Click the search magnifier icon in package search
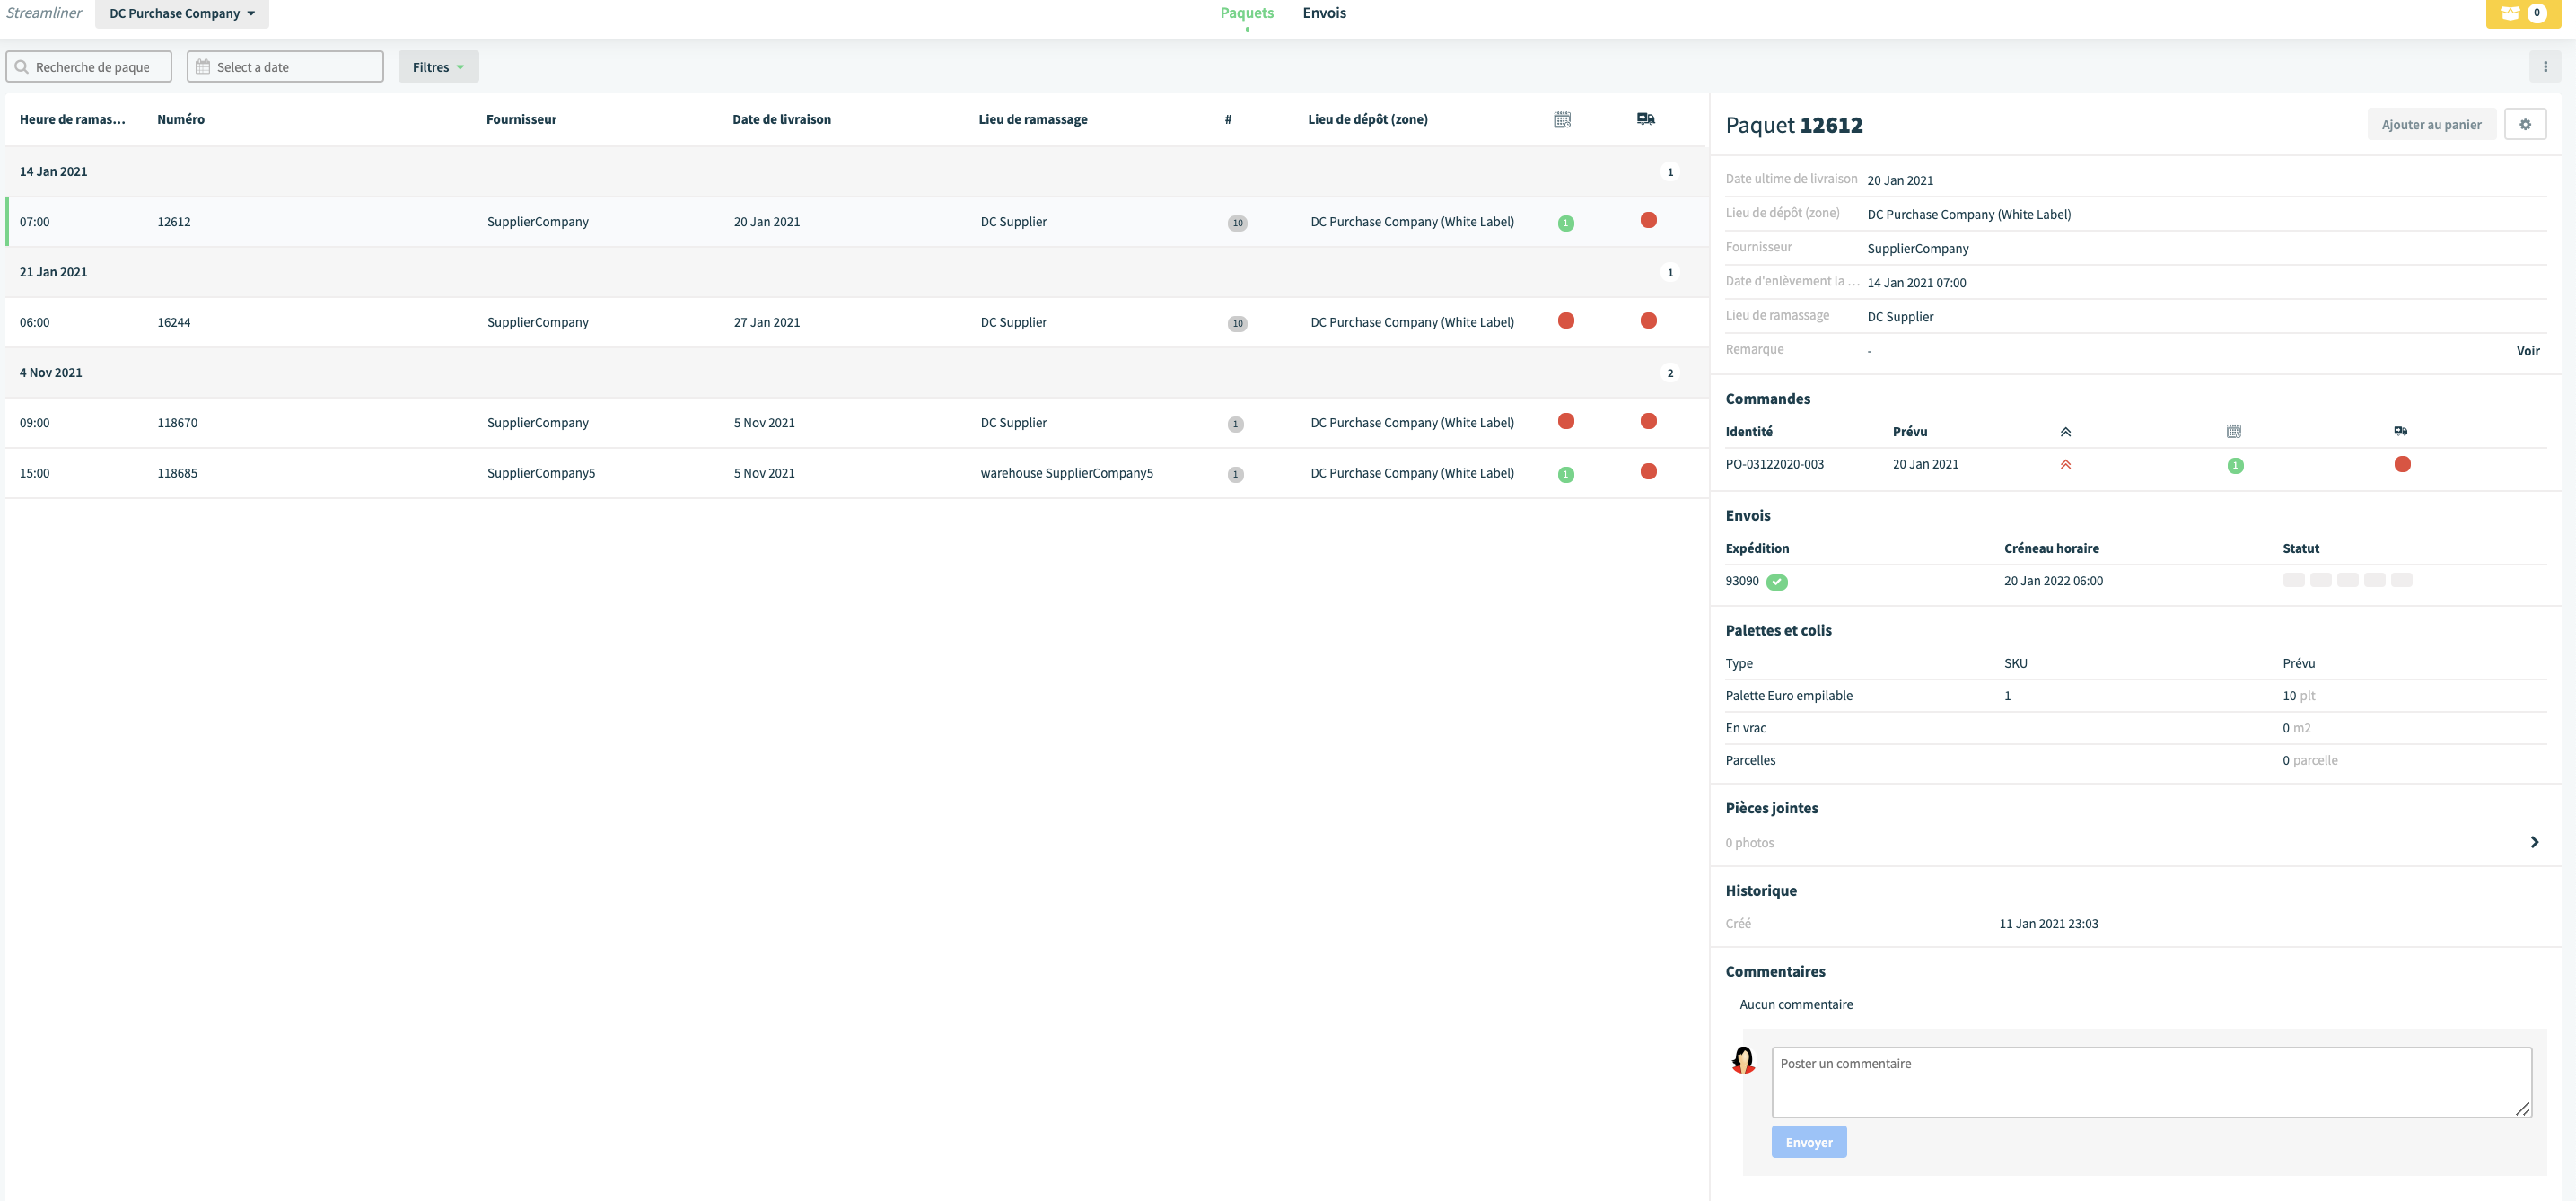This screenshot has height=1201, width=2576. tap(21, 67)
